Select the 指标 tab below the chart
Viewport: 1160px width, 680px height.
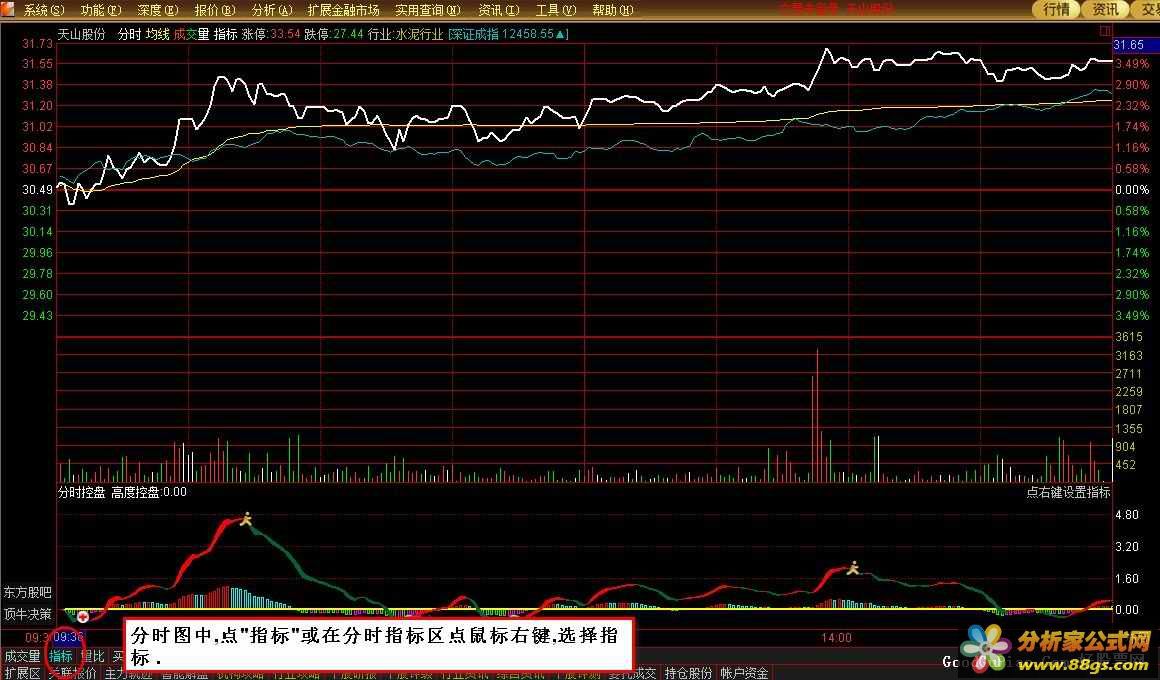click(61, 656)
